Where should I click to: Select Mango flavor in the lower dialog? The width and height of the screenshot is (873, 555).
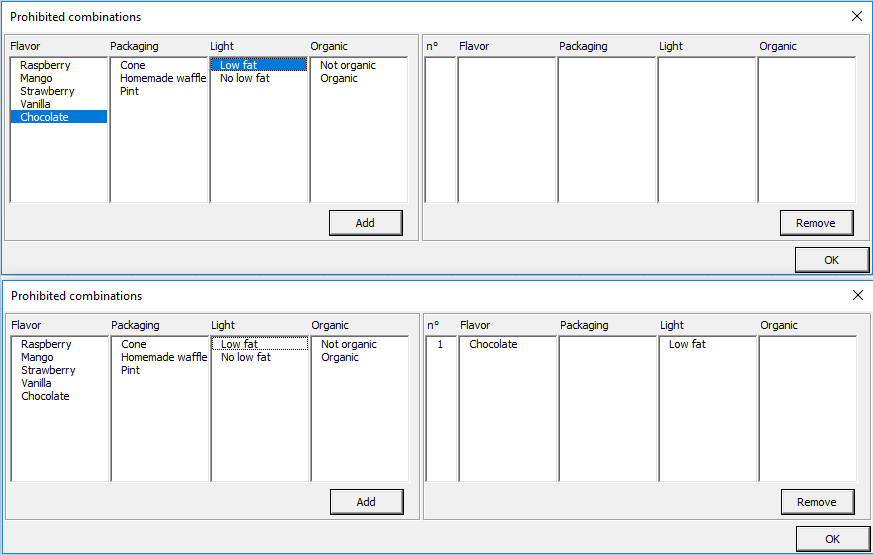(37, 357)
